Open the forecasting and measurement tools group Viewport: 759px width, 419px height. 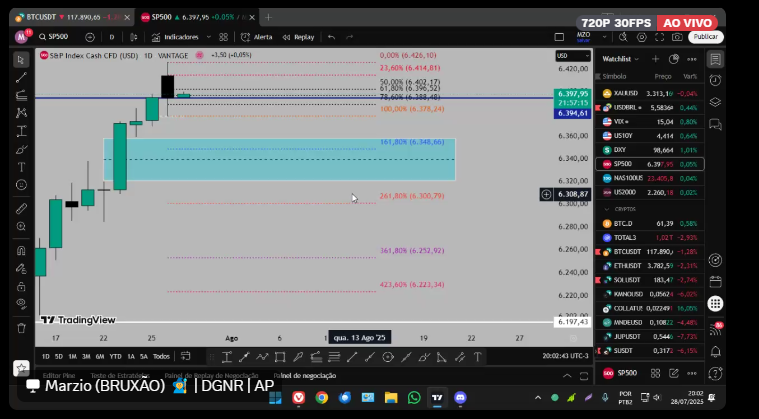coord(21,131)
